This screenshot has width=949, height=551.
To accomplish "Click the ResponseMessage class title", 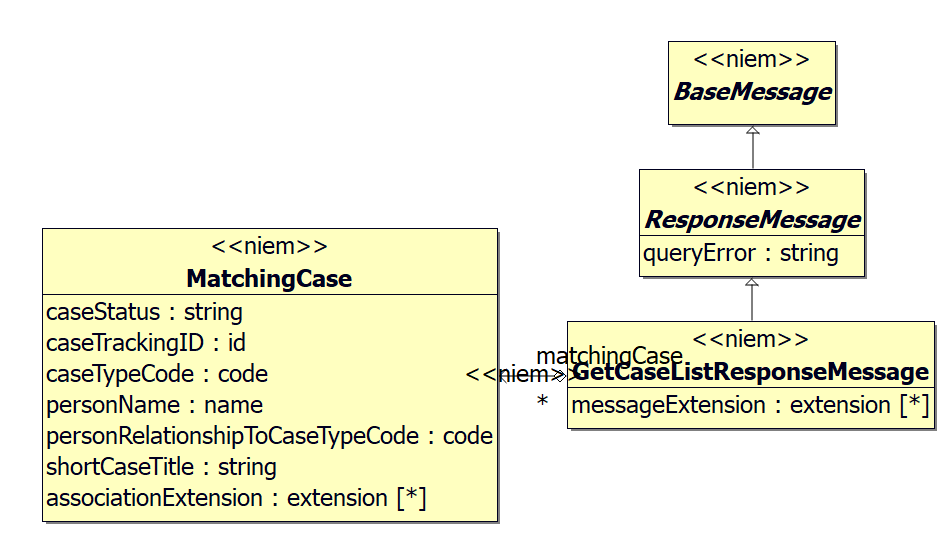I will (x=752, y=219).
